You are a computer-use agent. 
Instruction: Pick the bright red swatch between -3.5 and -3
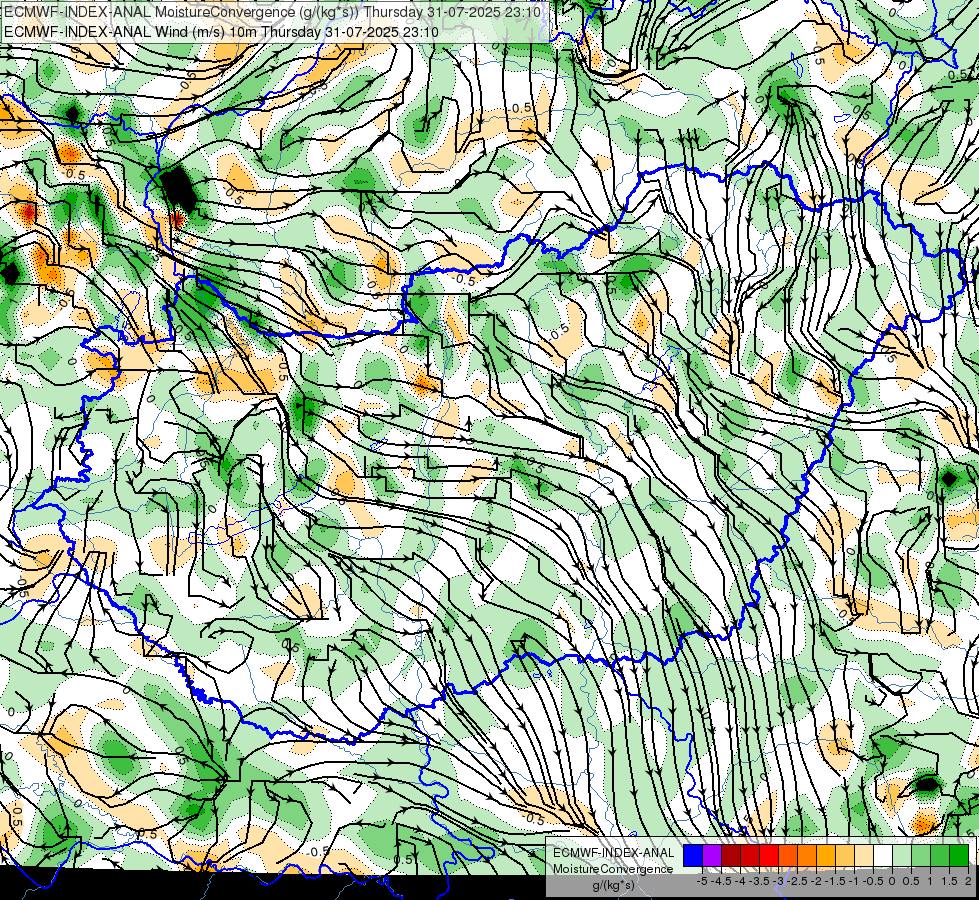coord(769,856)
